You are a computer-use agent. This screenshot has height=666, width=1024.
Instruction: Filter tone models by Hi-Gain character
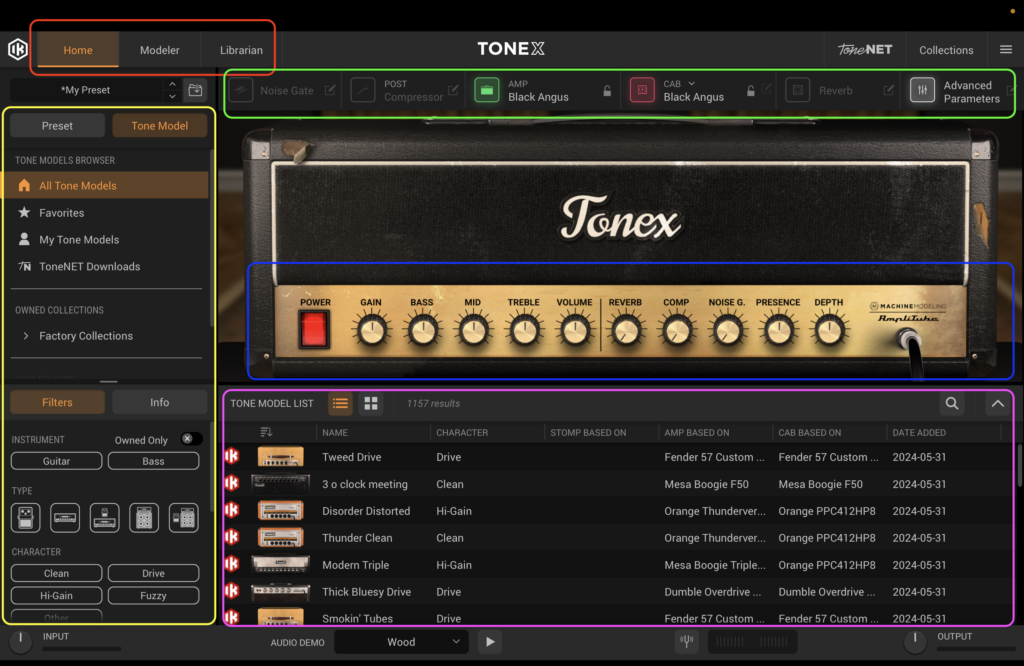[x=56, y=596]
